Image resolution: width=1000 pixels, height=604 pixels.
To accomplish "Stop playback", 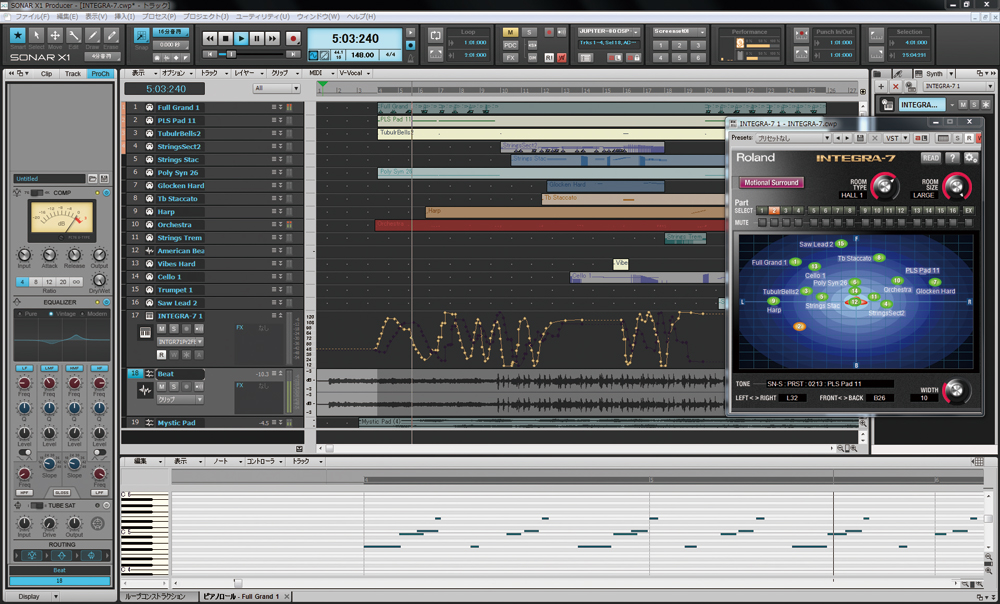I will tap(225, 39).
